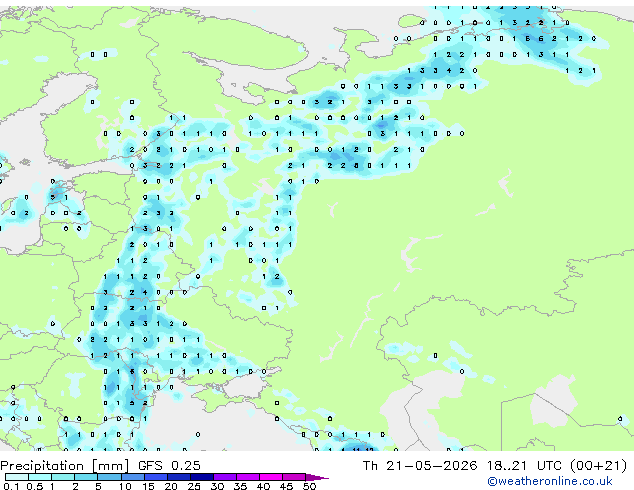The height and width of the screenshot is (490, 634).
Task: Select the 0.5 to 1 legend color segment
Action: pos(40,477)
